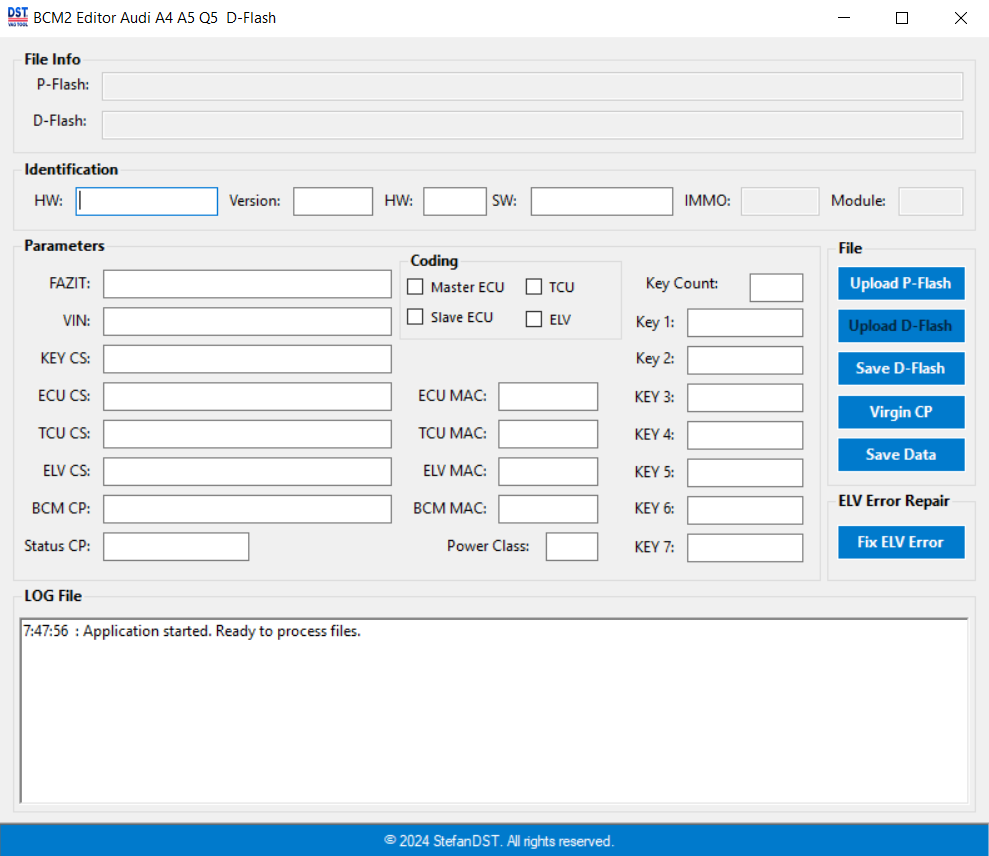Maximize the BCM2 Editor window
The image size is (989, 856).
click(x=902, y=18)
